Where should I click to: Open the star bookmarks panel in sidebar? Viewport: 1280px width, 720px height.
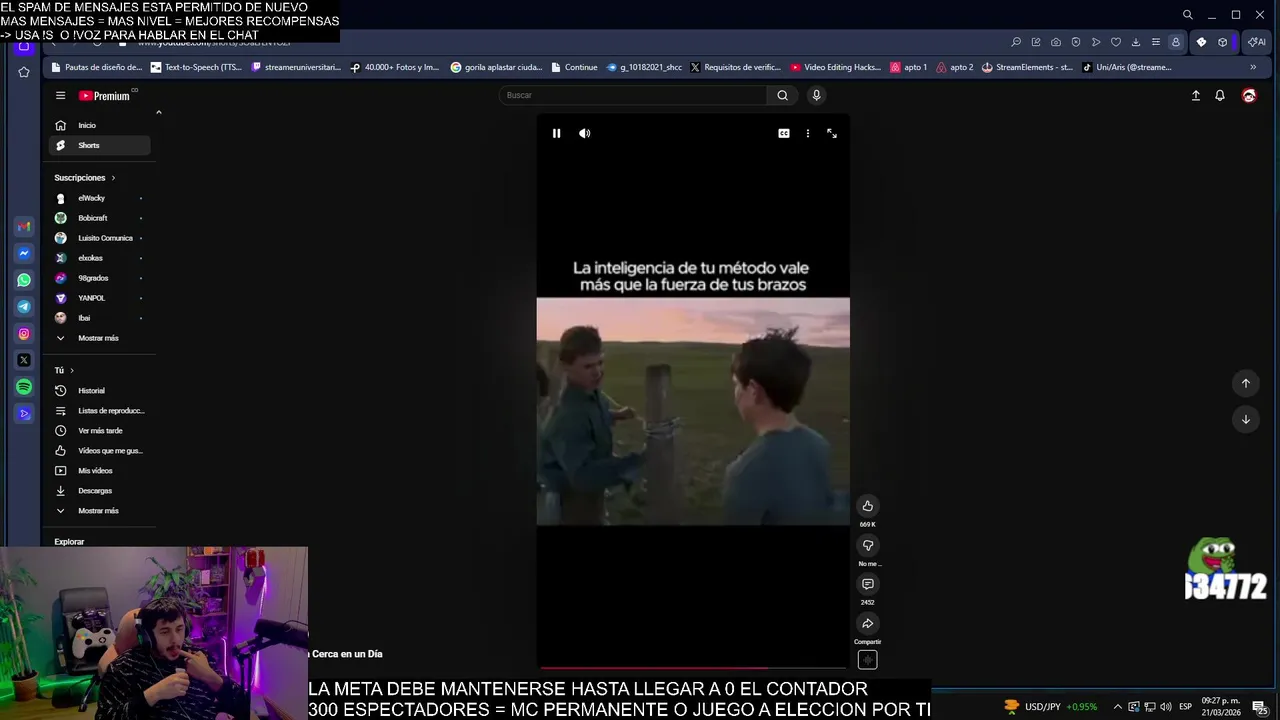[x=24, y=72]
